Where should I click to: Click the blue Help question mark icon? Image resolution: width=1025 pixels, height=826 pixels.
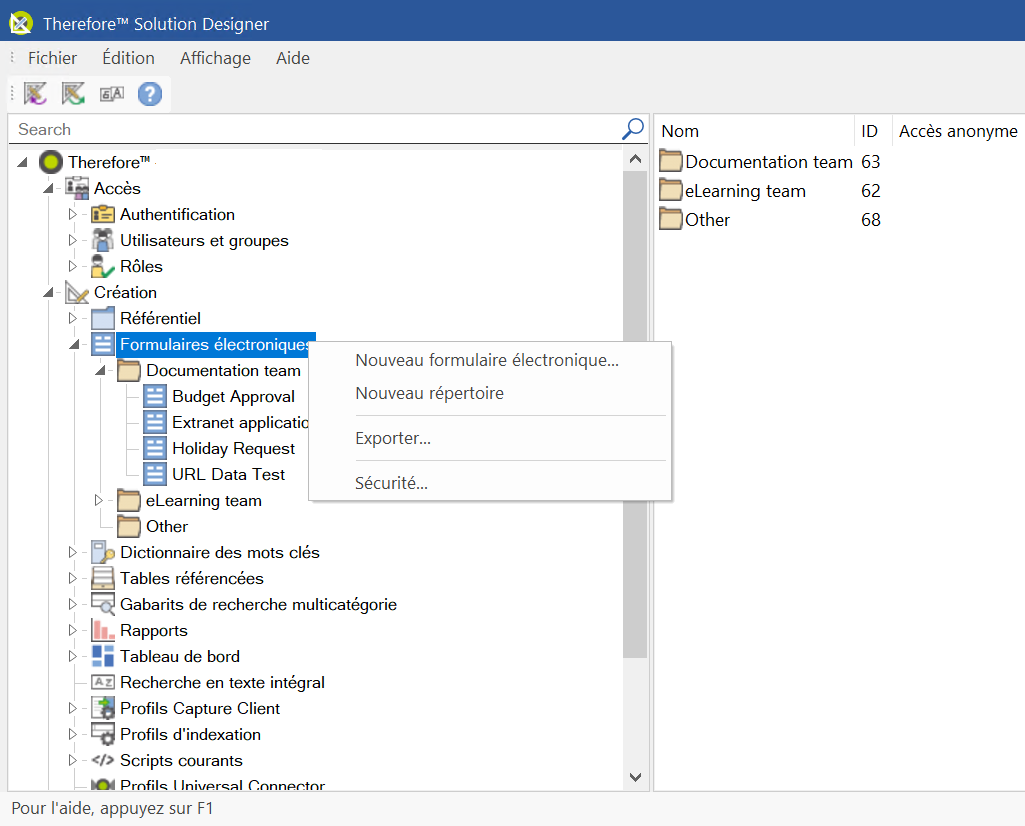tap(149, 94)
